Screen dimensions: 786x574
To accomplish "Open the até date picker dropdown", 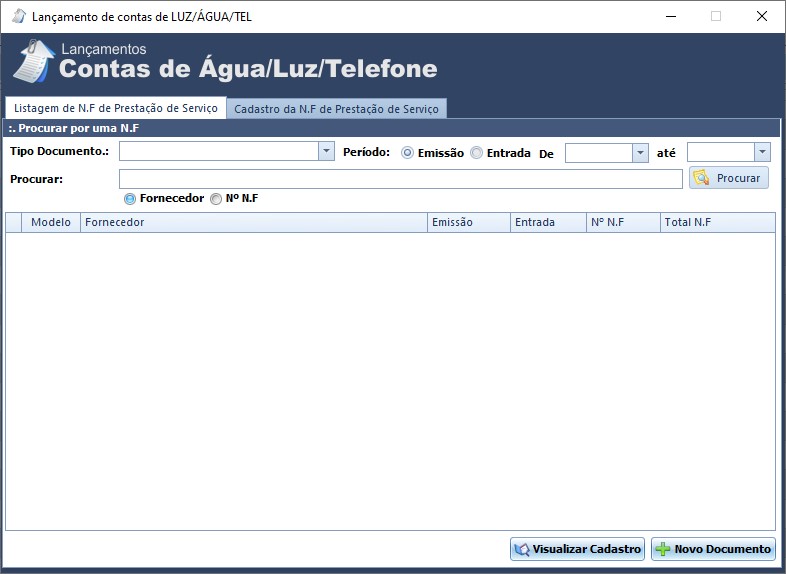I will [x=762, y=152].
